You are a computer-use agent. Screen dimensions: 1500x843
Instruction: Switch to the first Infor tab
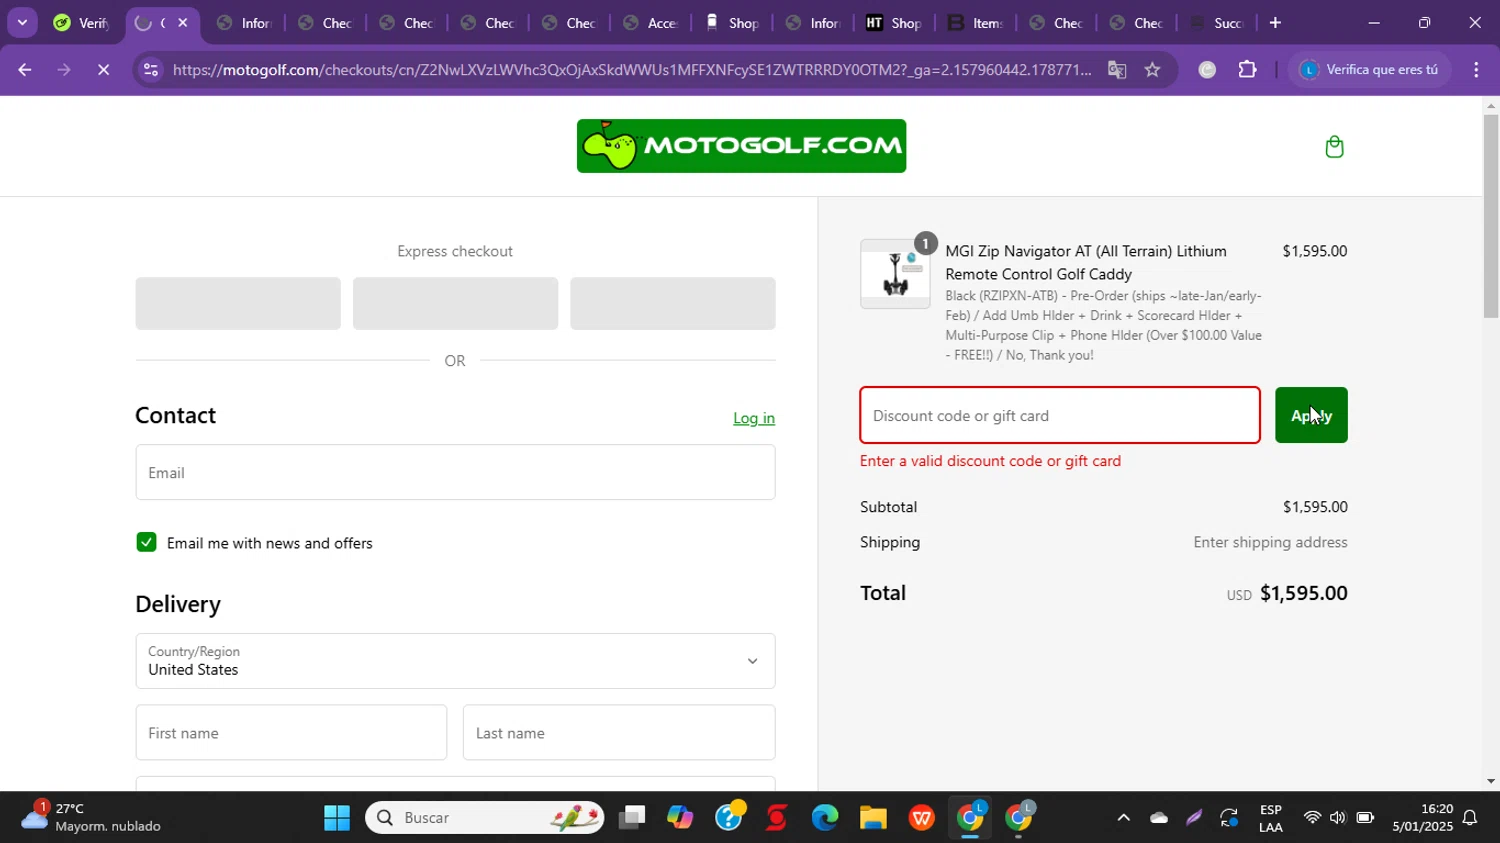pos(244,23)
